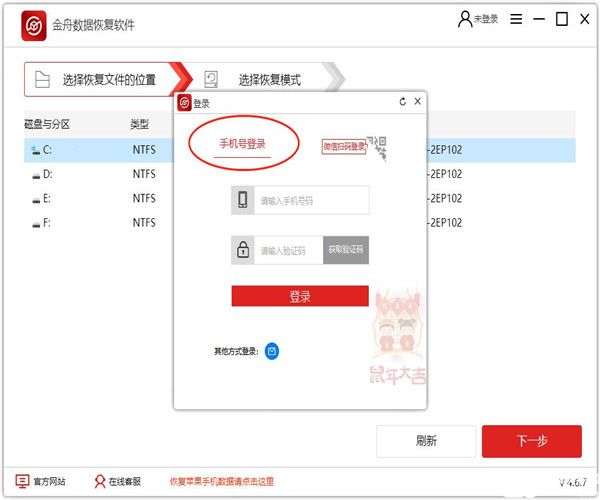This screenshot has width=600, height=500.
Task: Refresh the login dialog
Action: point(403,101)
